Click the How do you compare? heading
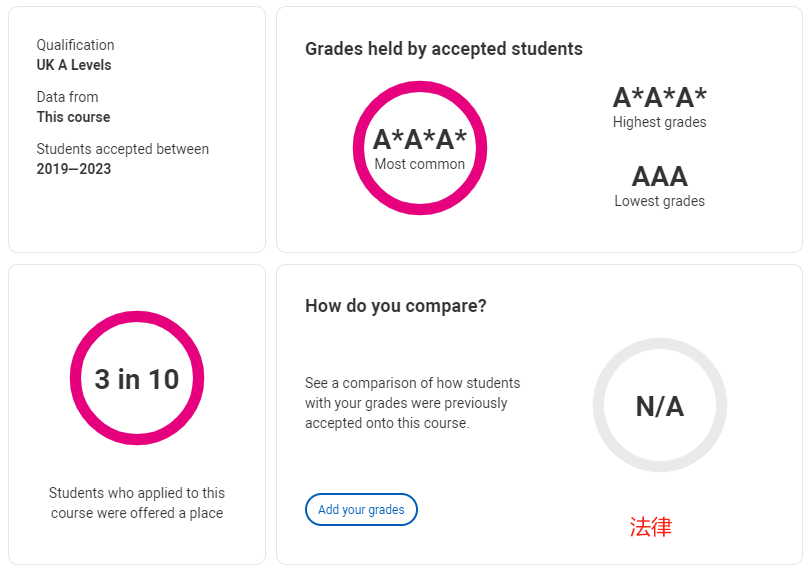The image size is (810, 572). point(396,306)
